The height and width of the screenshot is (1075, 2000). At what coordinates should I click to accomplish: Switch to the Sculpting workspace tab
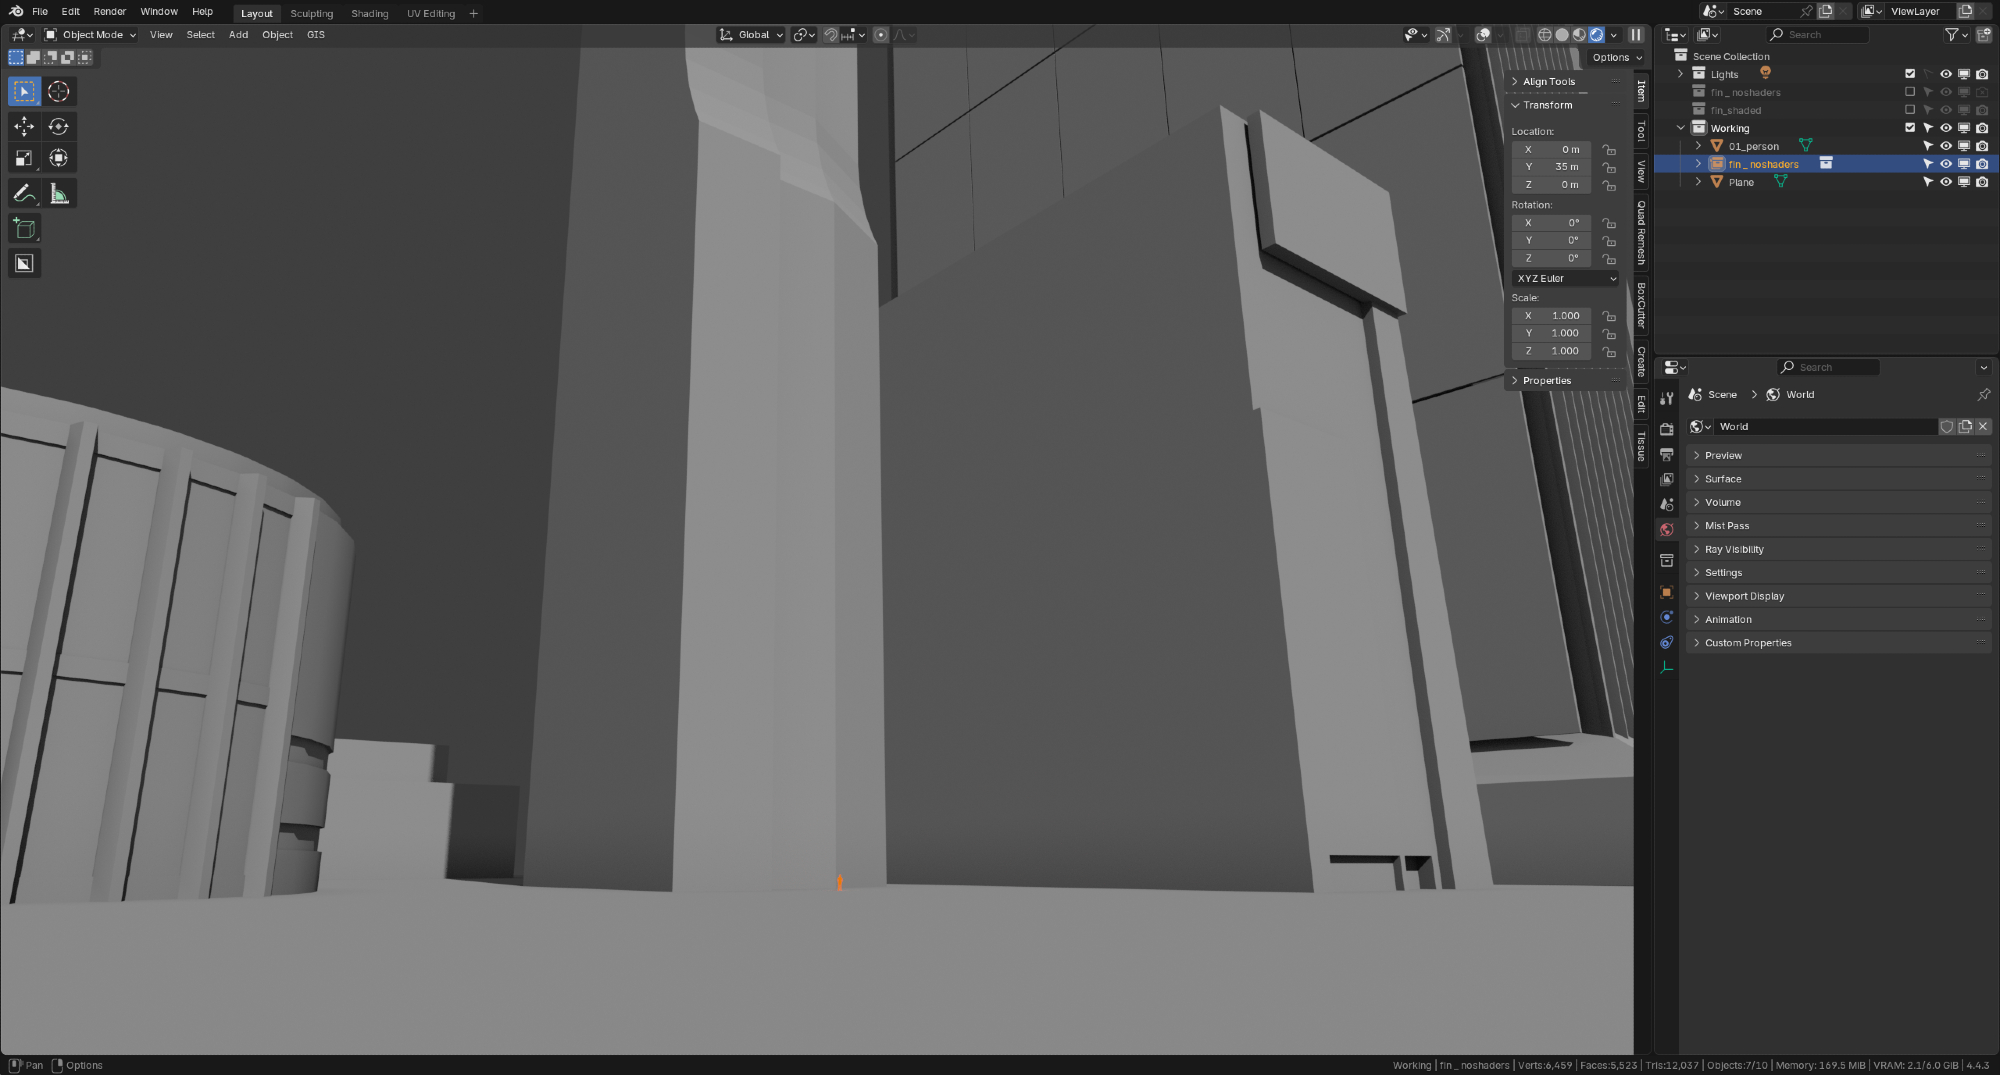311,13
